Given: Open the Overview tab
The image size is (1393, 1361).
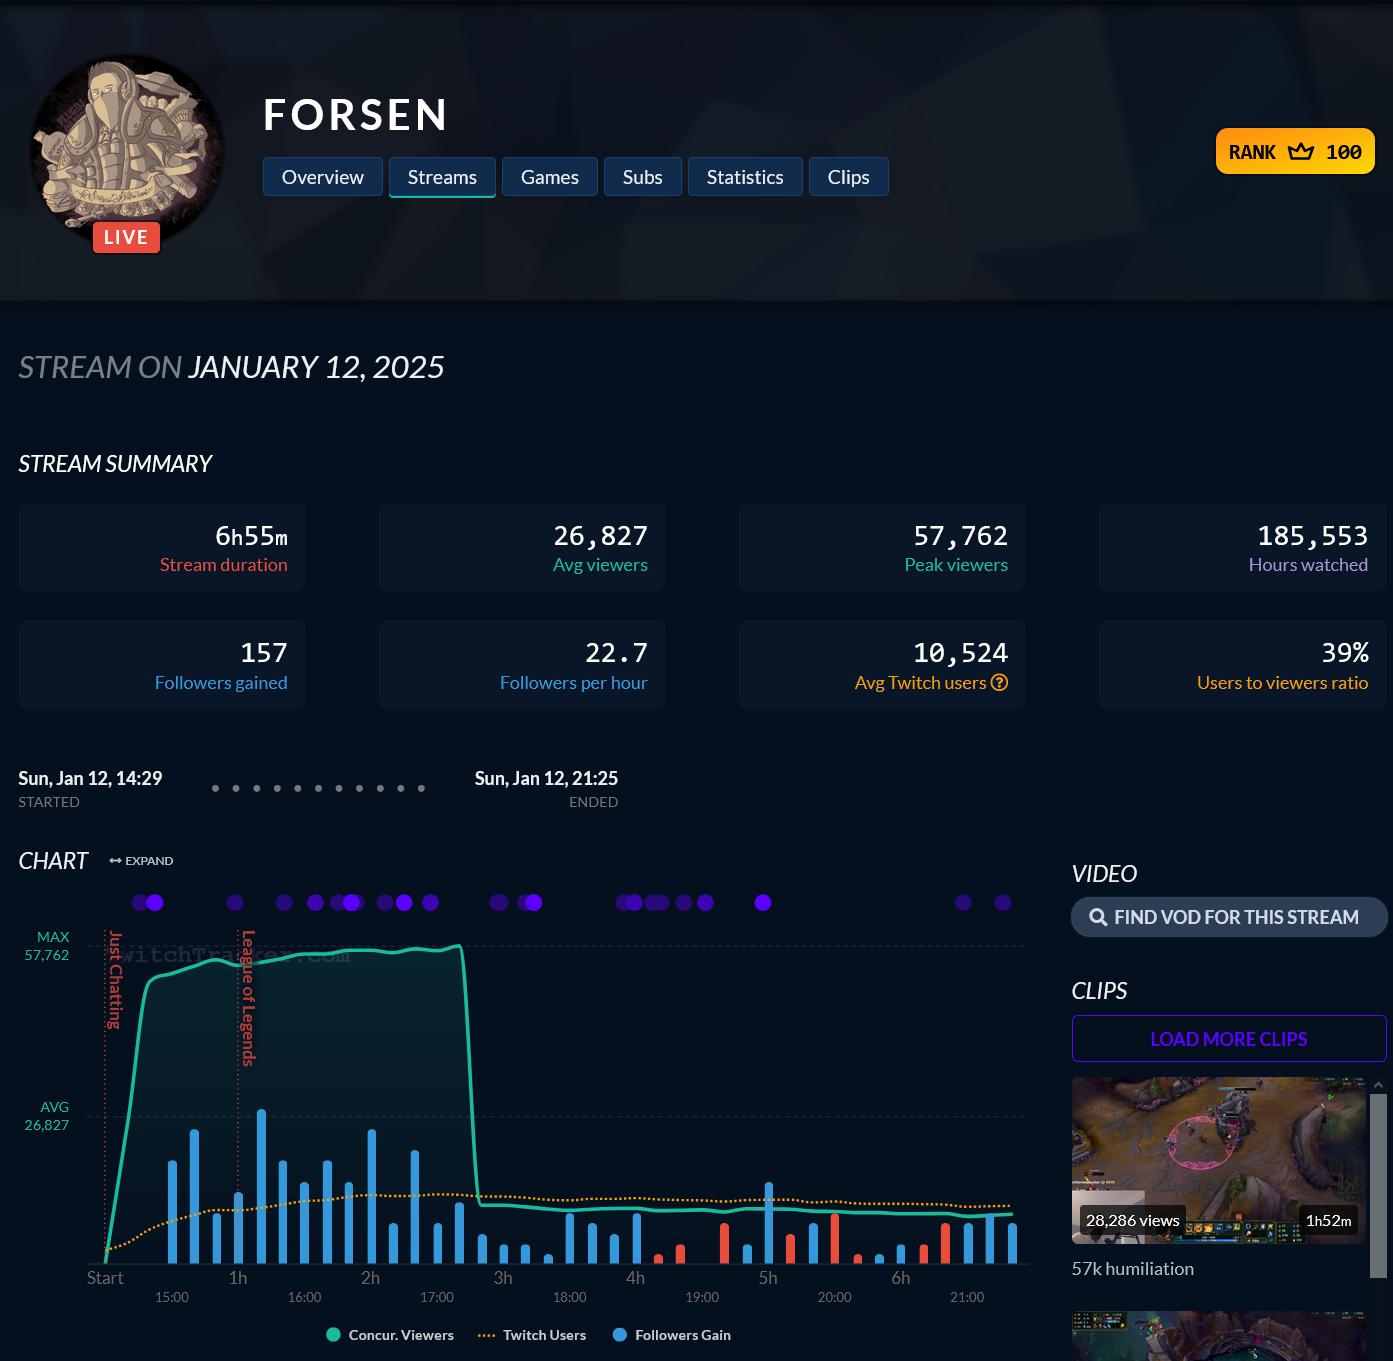Looking at the screenshot, I should 322,177.
